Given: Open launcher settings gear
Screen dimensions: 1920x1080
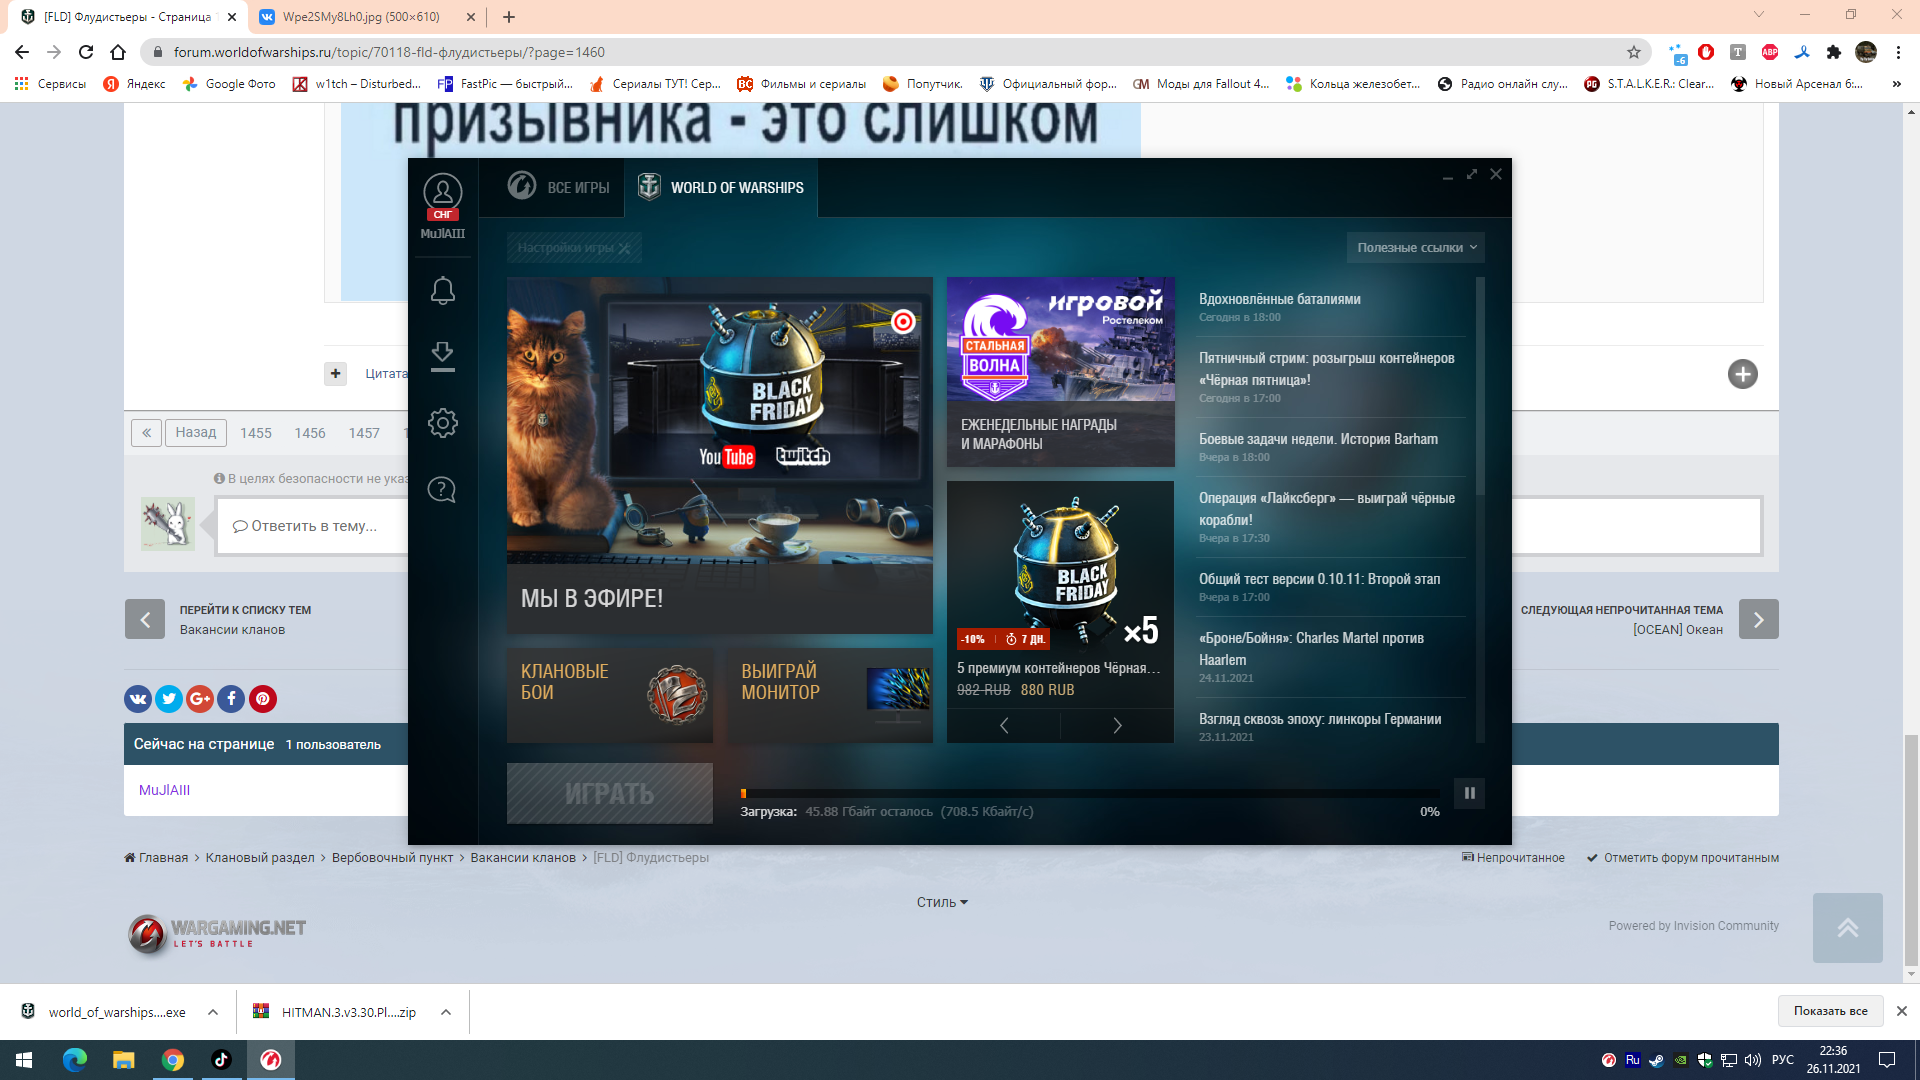Looking at the screenshot, I should point(442,423).
